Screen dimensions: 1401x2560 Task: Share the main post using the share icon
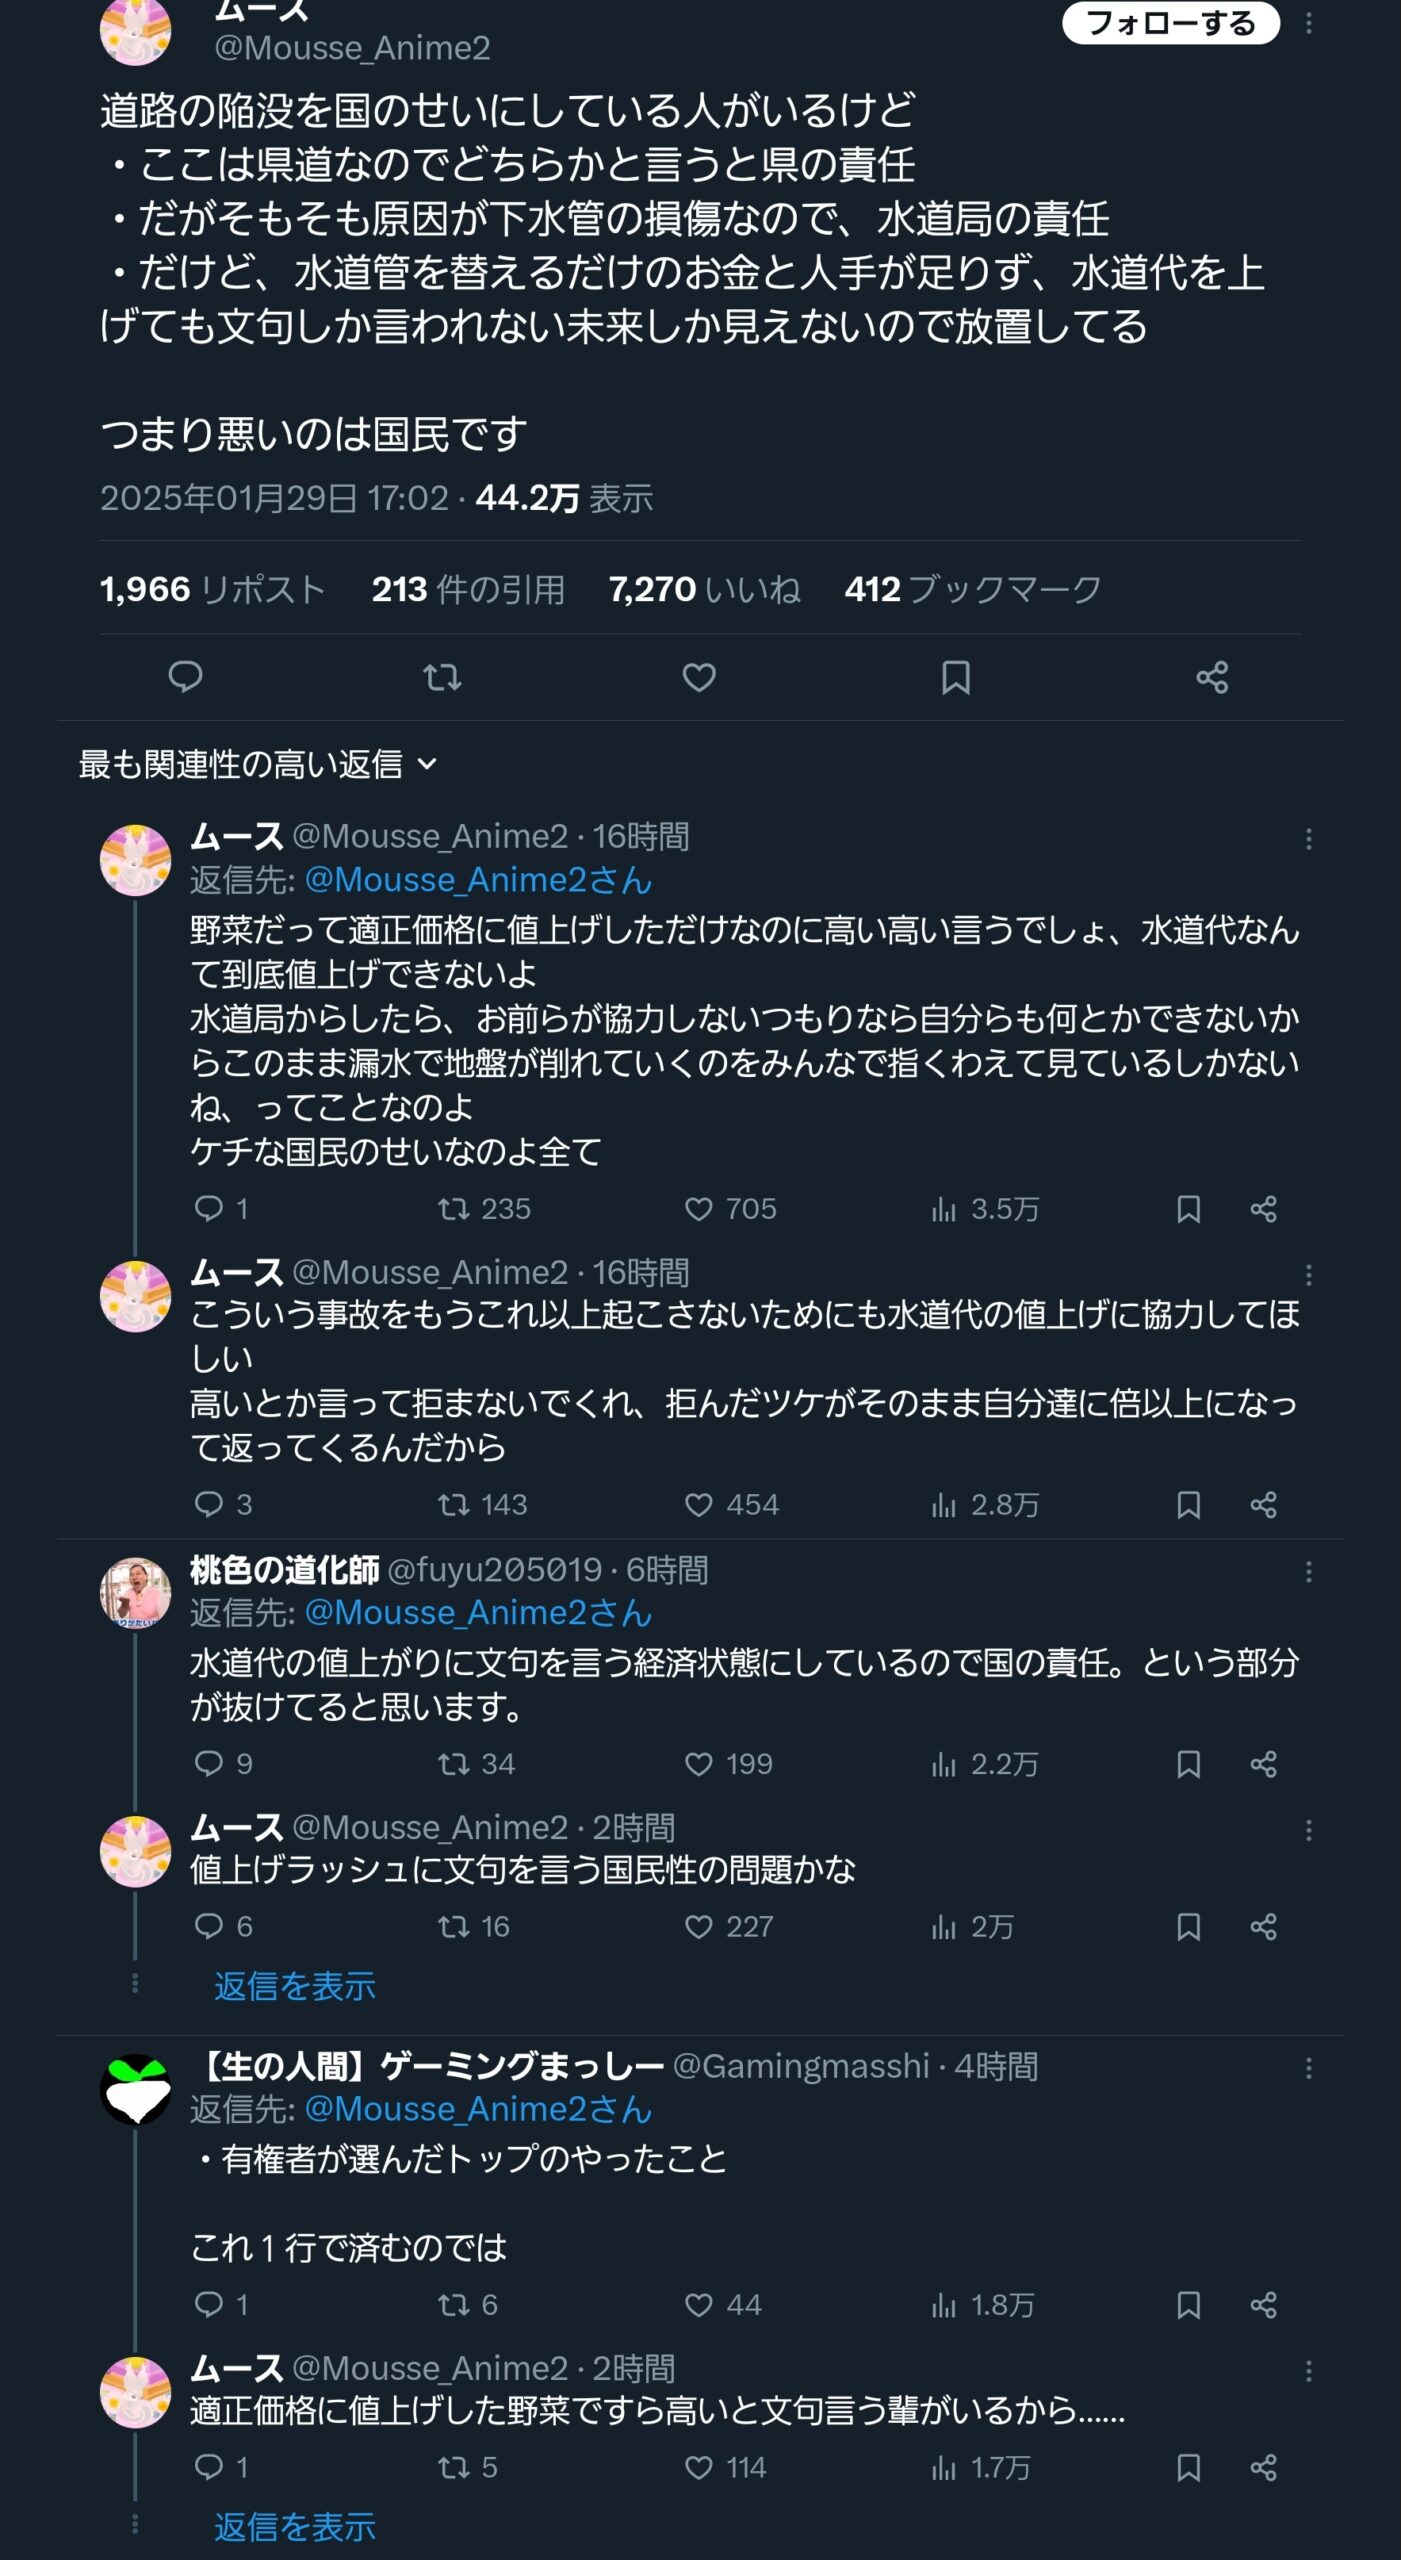[x=1212, y=677]
